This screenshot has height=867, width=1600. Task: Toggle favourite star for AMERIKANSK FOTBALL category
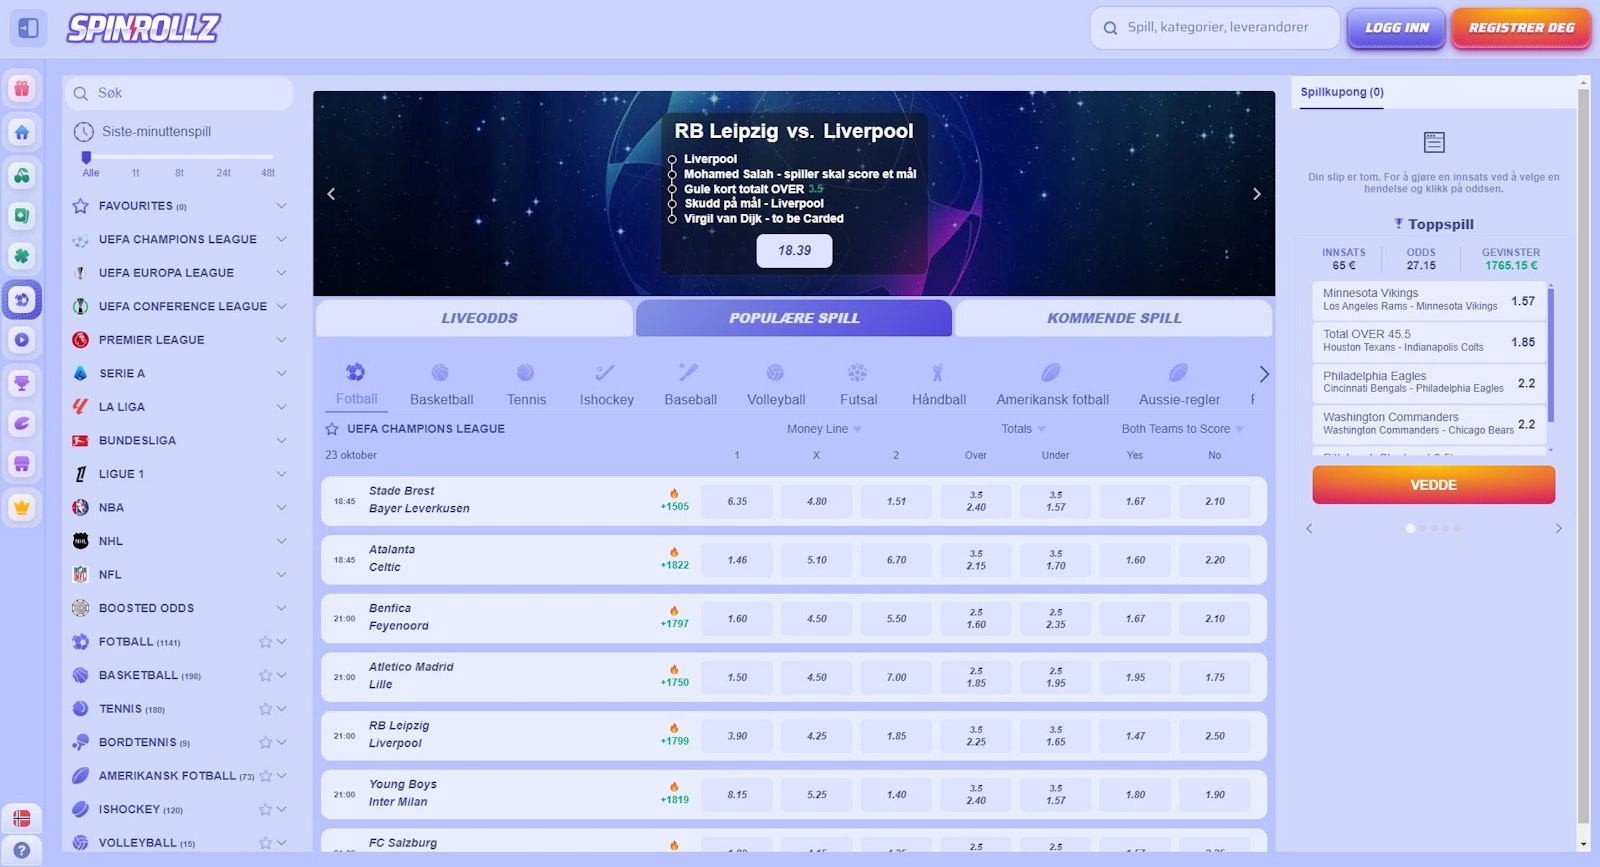pos(265,776)
